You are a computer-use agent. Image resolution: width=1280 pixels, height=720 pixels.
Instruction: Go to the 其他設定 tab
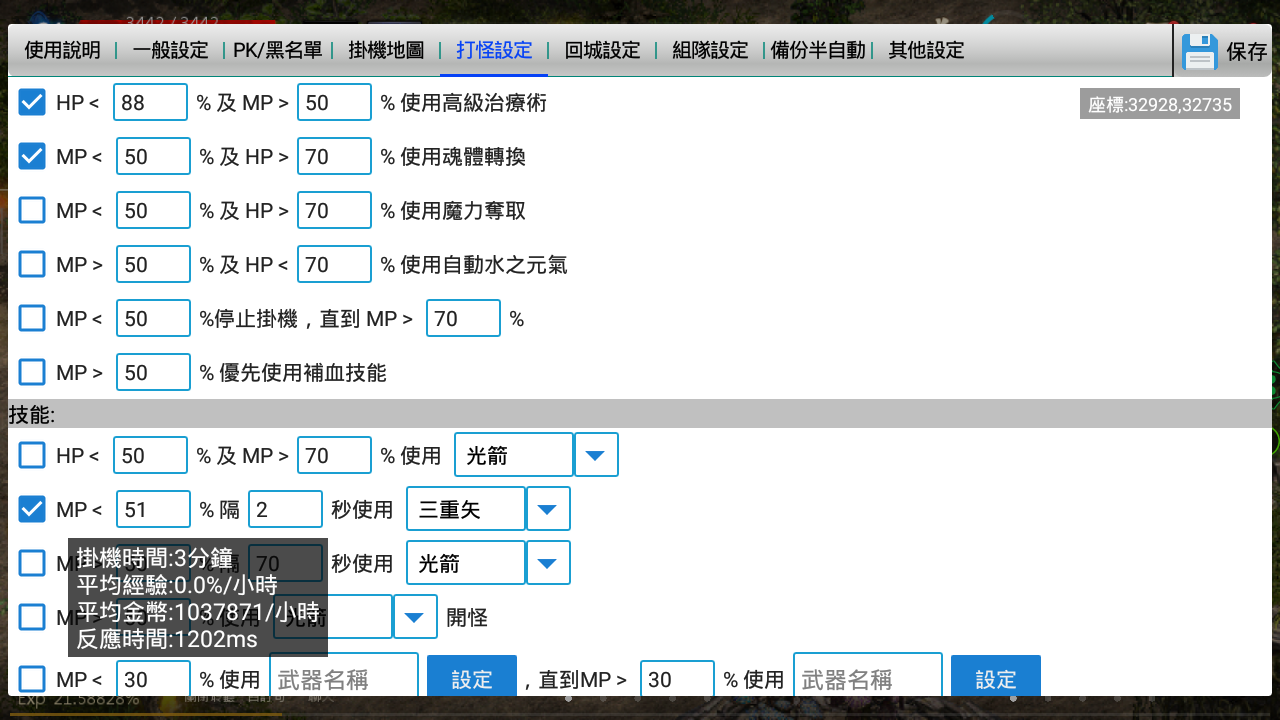[926, 50]
